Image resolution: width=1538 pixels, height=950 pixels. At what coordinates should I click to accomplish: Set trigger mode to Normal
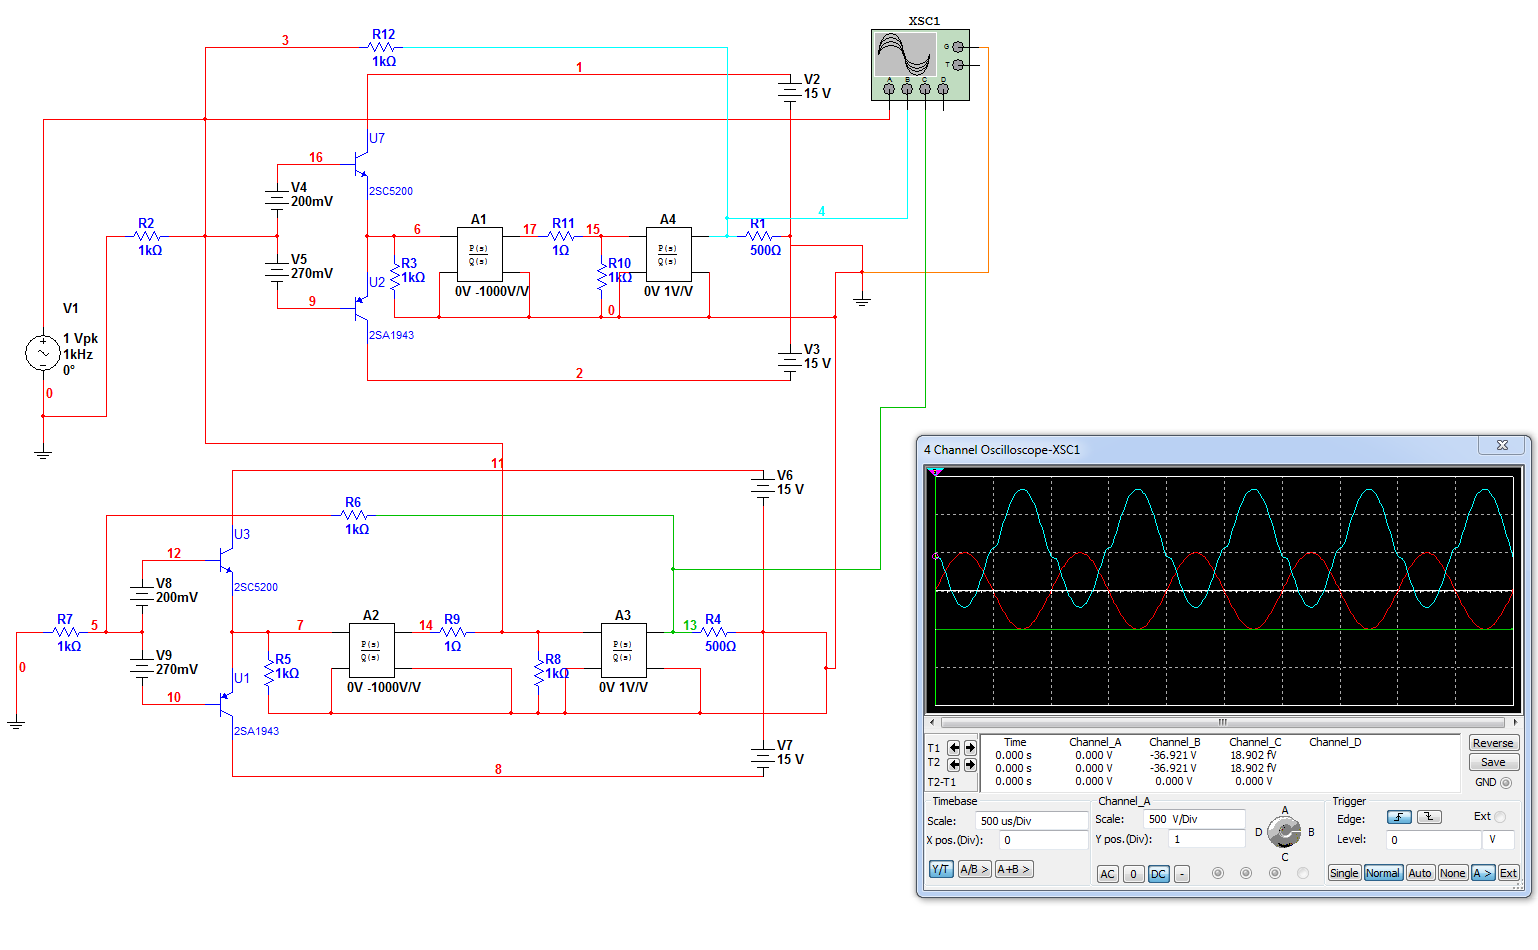(1383, 873)
